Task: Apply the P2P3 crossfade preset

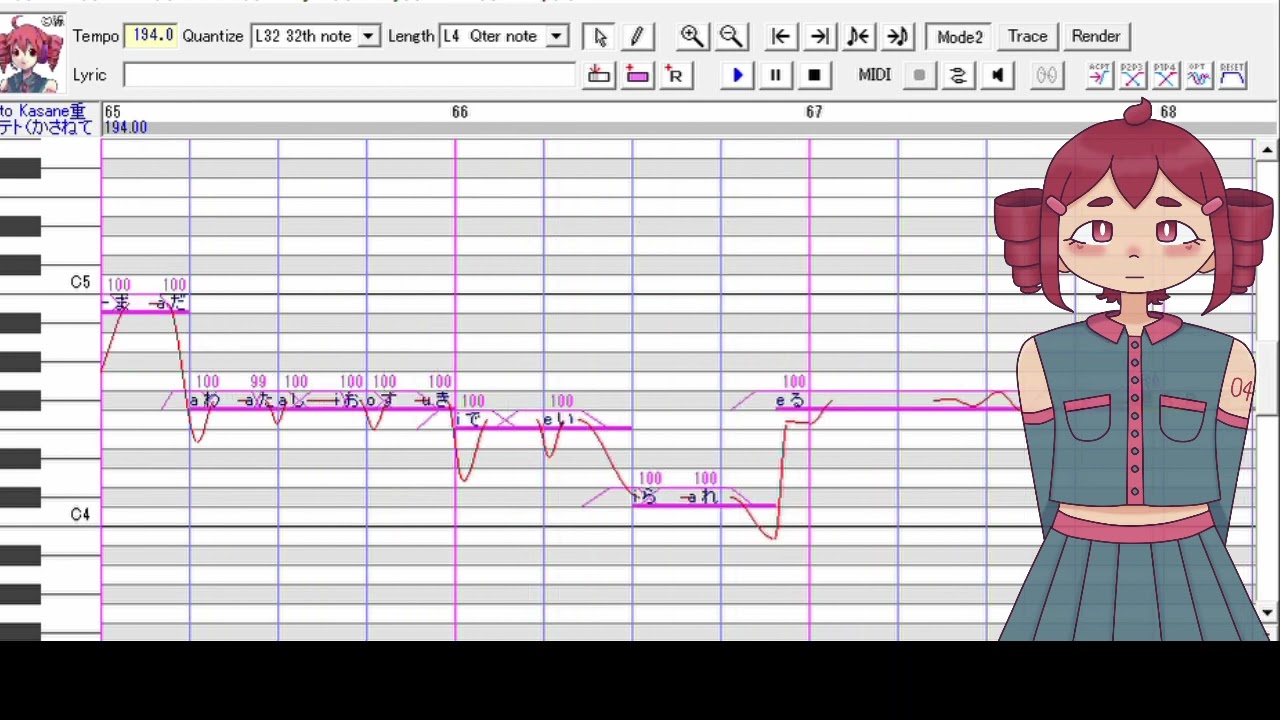Action: 1132,75
